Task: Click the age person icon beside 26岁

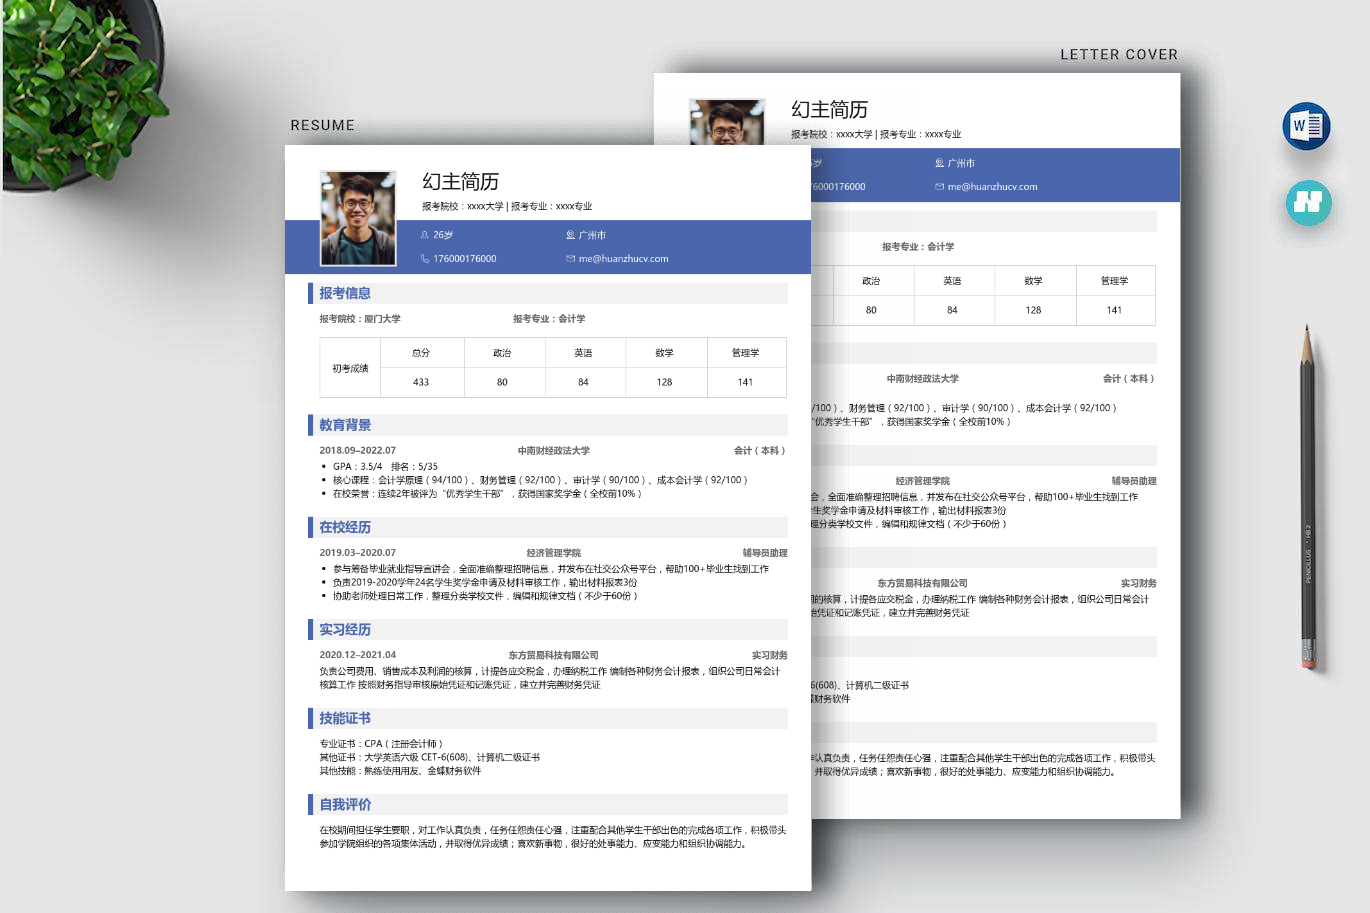Action: tap(425, 235)
